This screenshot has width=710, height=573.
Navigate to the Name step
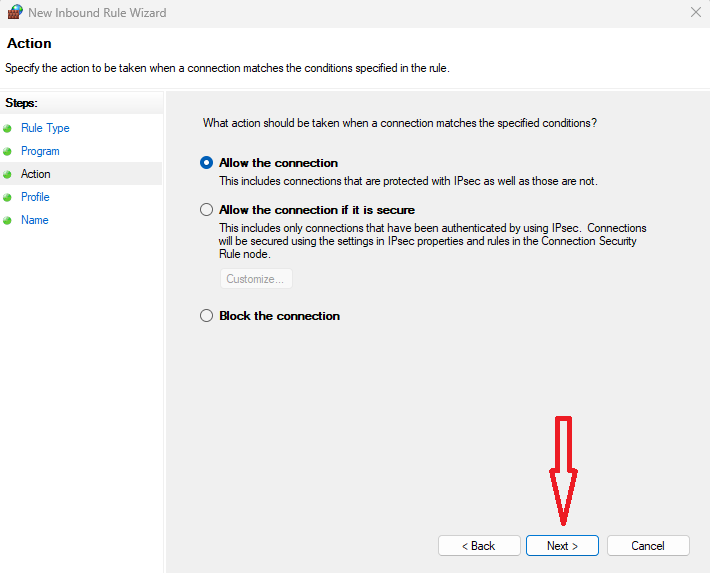[34, 220]
